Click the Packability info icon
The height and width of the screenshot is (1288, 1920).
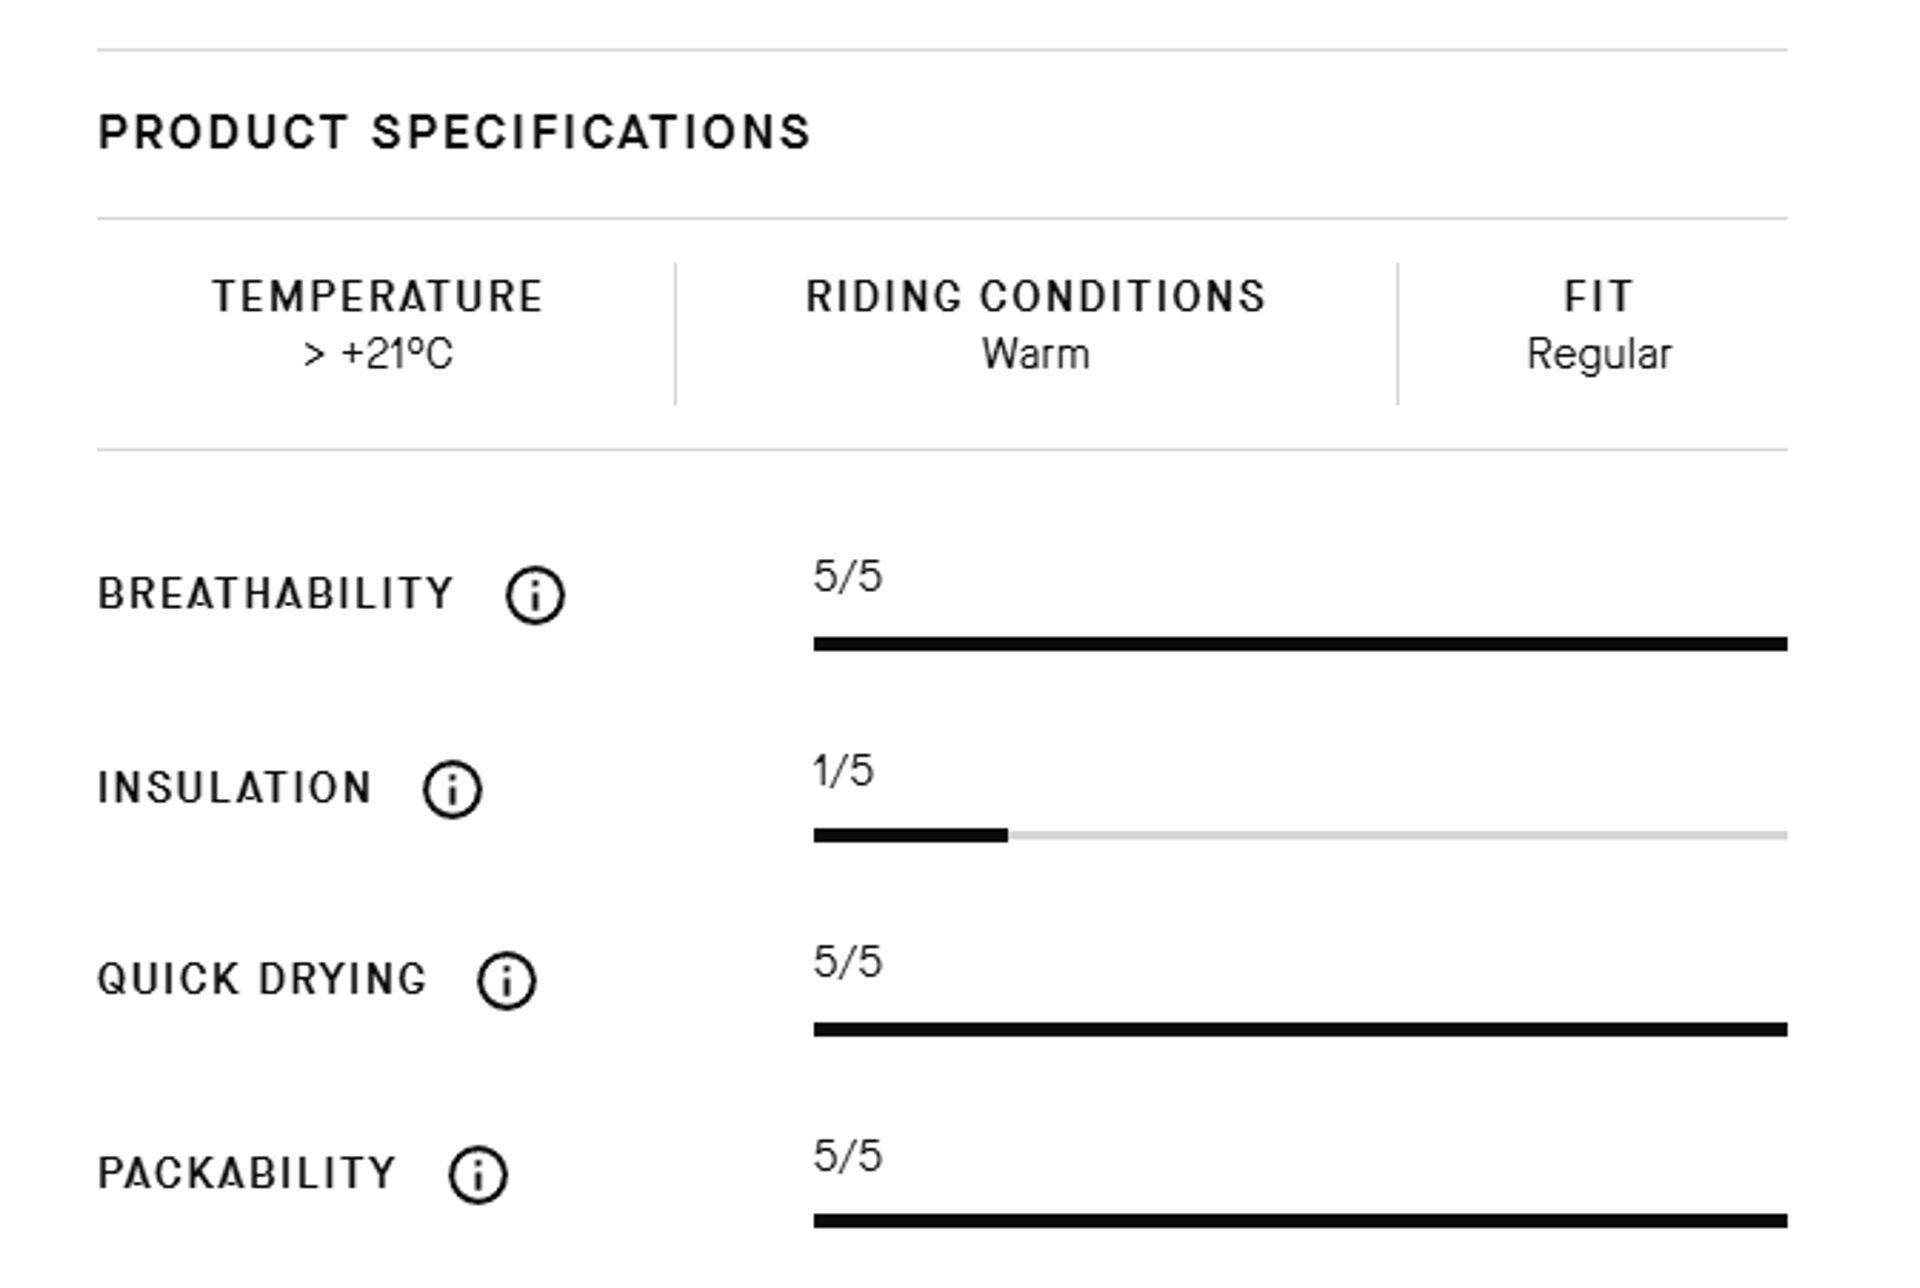point(478,1175)
